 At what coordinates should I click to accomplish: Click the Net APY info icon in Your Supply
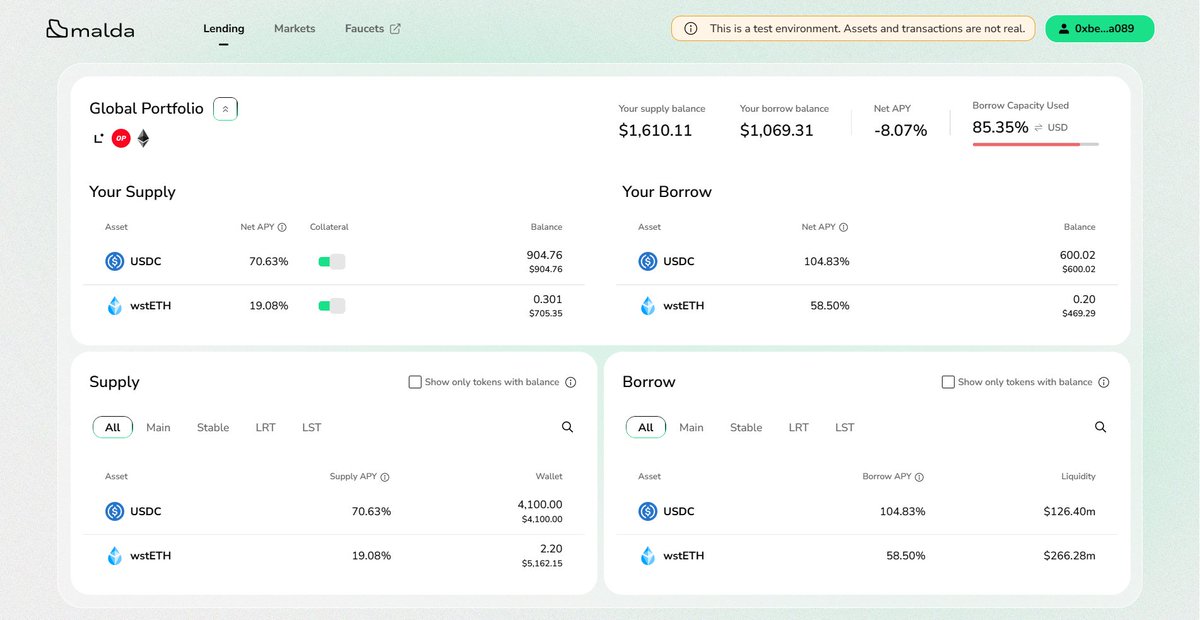click(x=282, y=227)
